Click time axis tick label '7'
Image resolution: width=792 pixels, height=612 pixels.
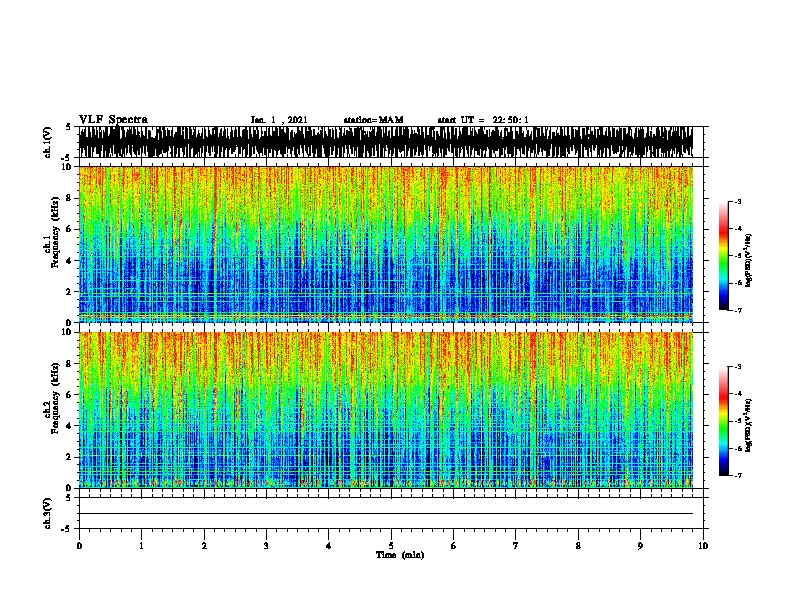[516, 546]
